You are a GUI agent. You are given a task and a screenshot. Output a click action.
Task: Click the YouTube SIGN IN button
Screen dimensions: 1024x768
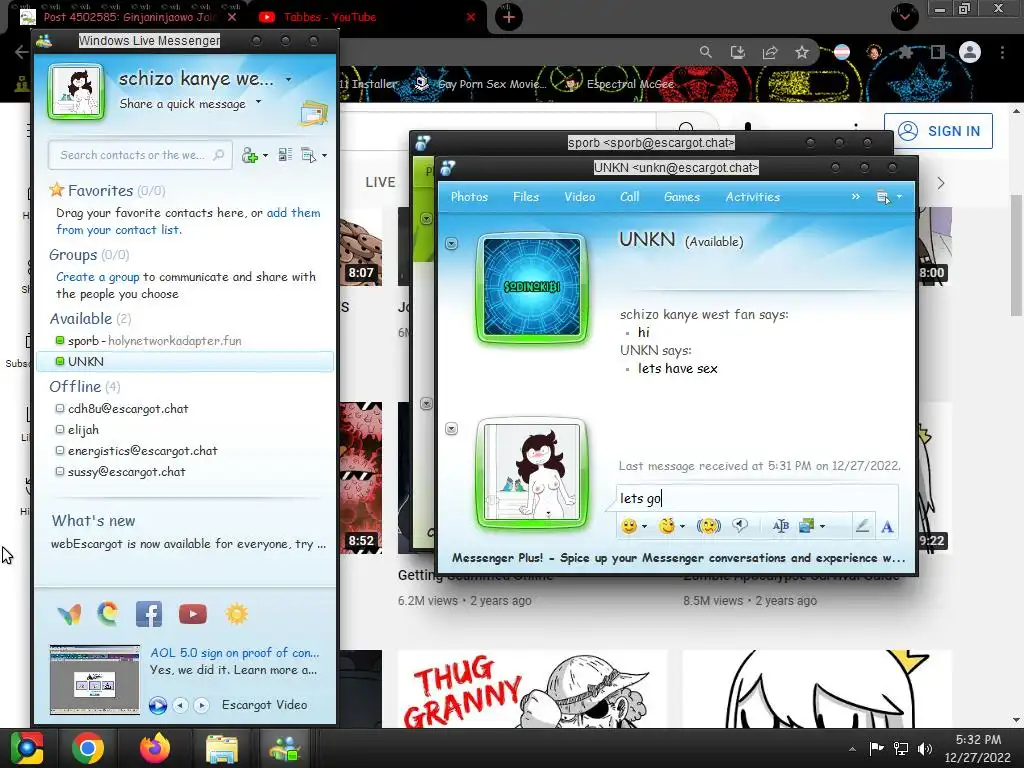point(938,131)
